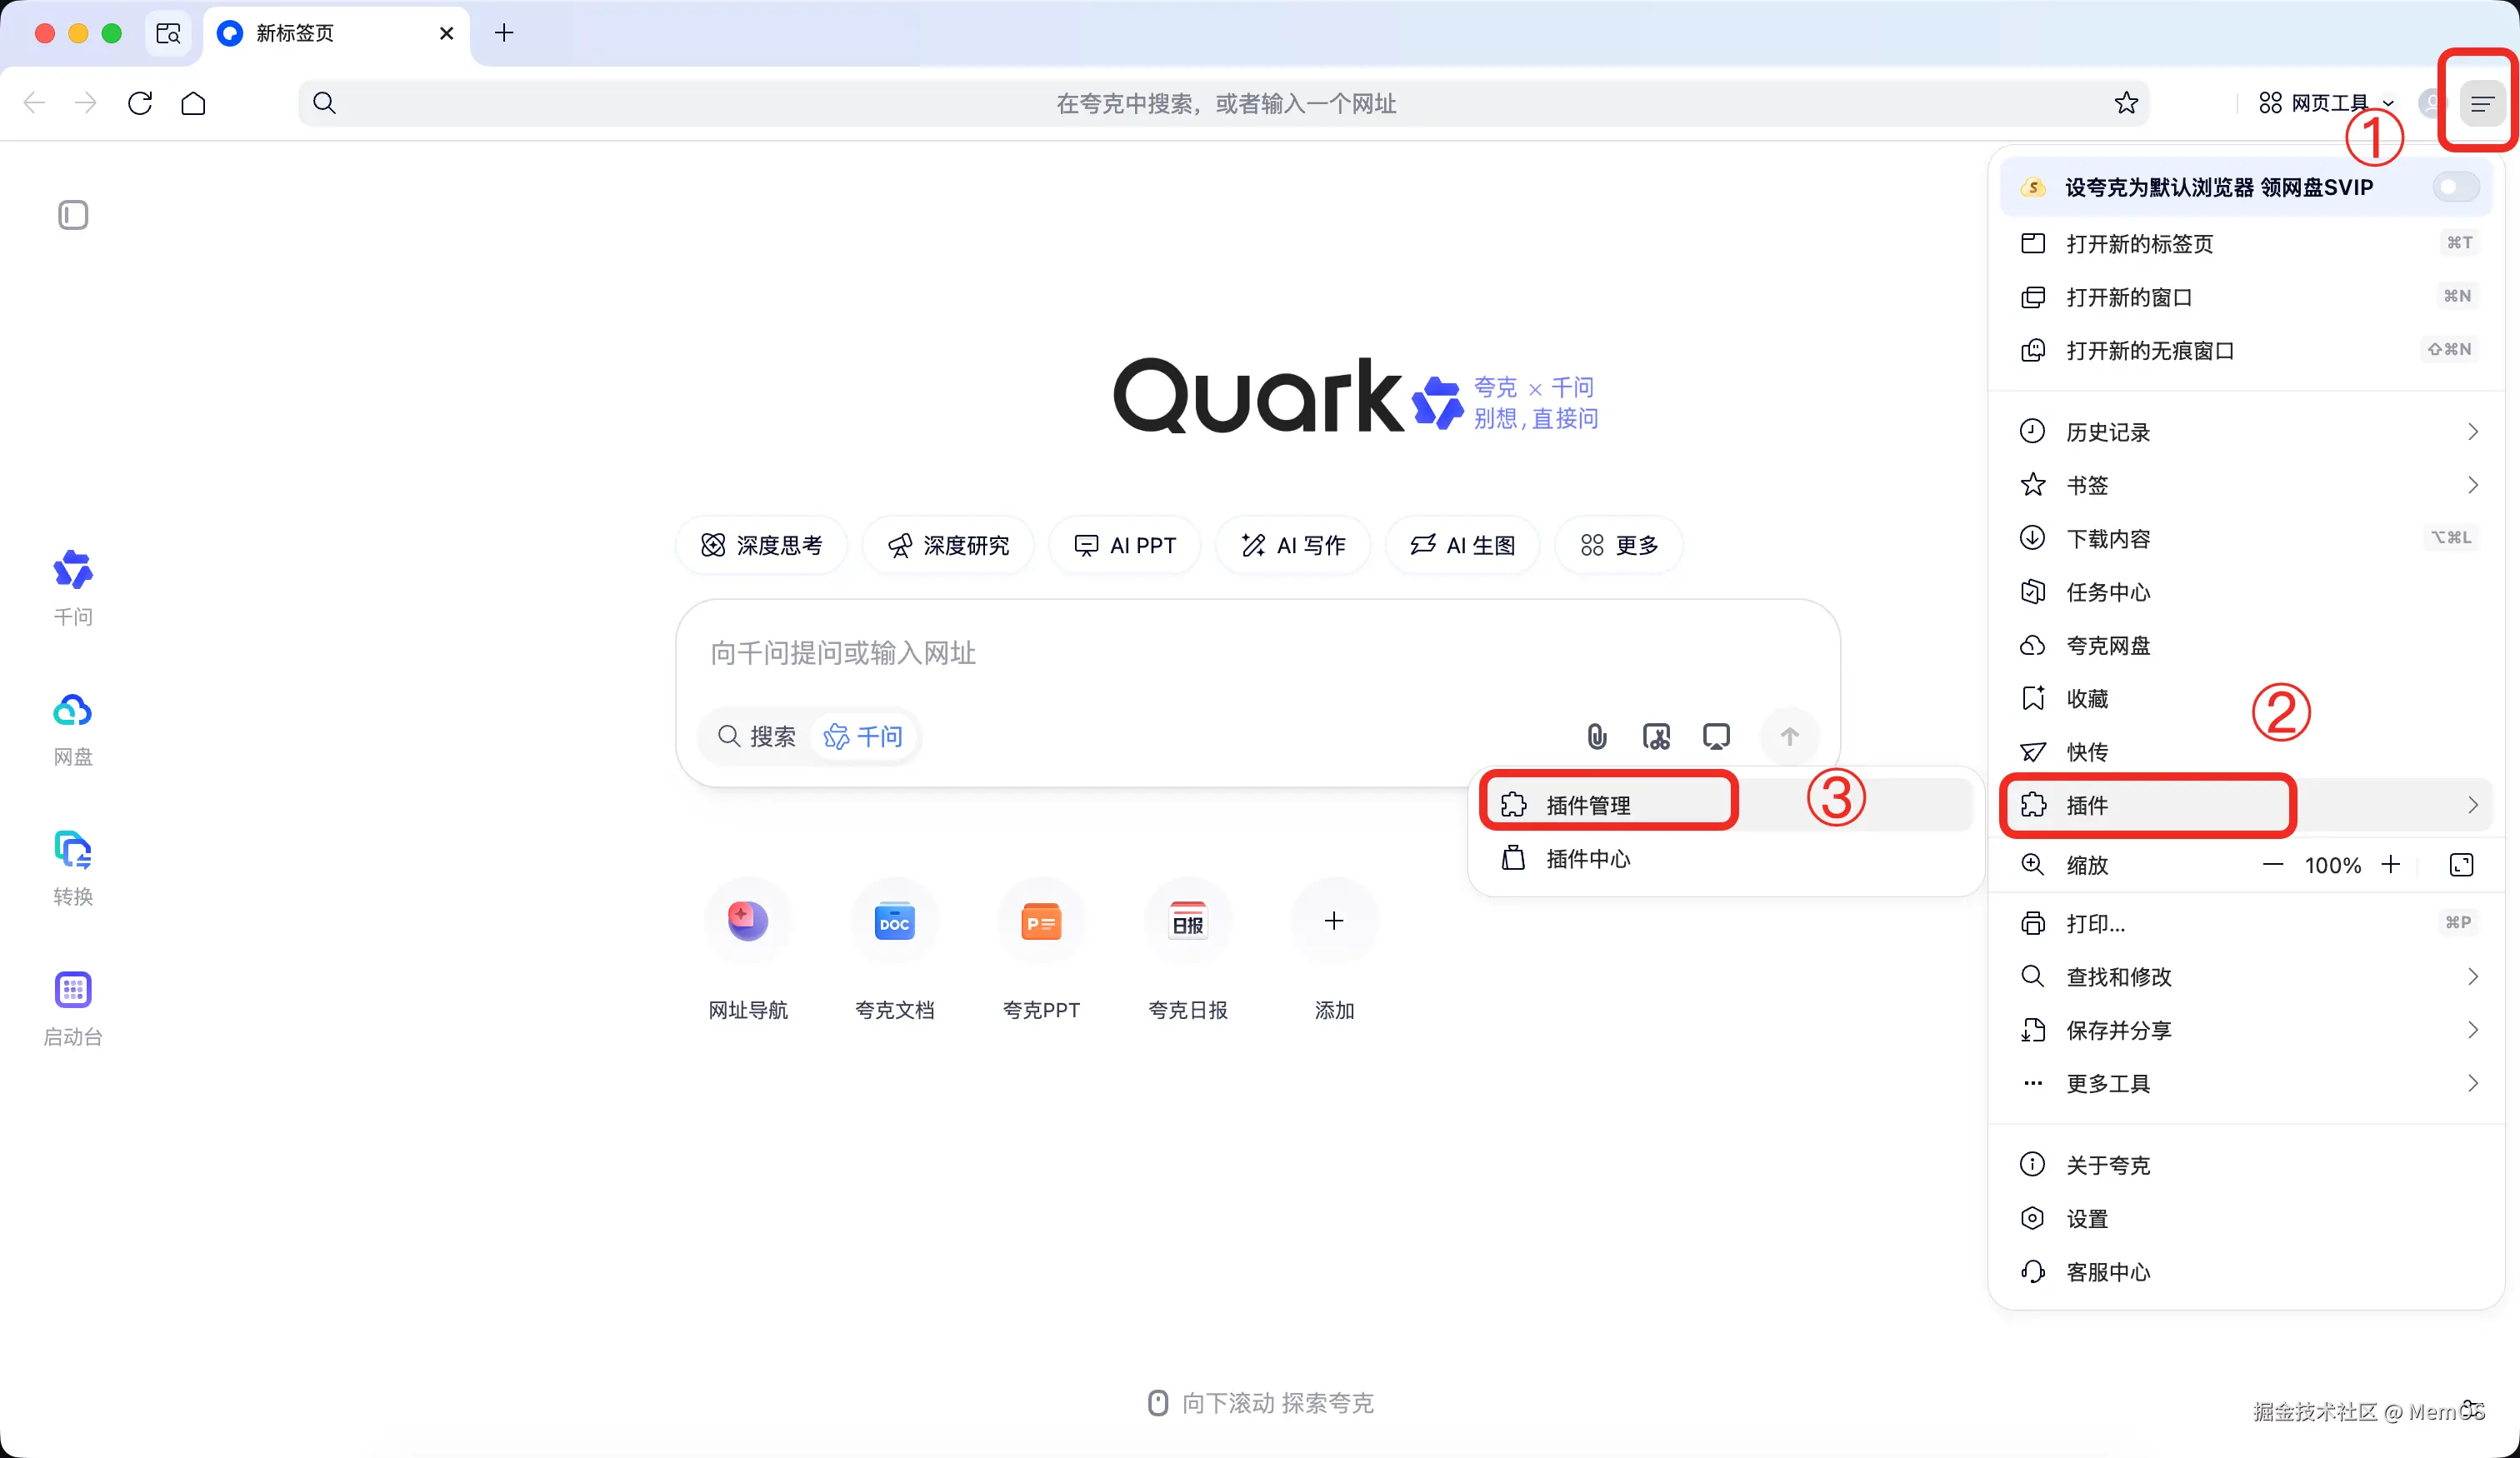2520x1458 pixels.
Task: Switch input mode to 搜索
Action: click(x=757, y=737)
